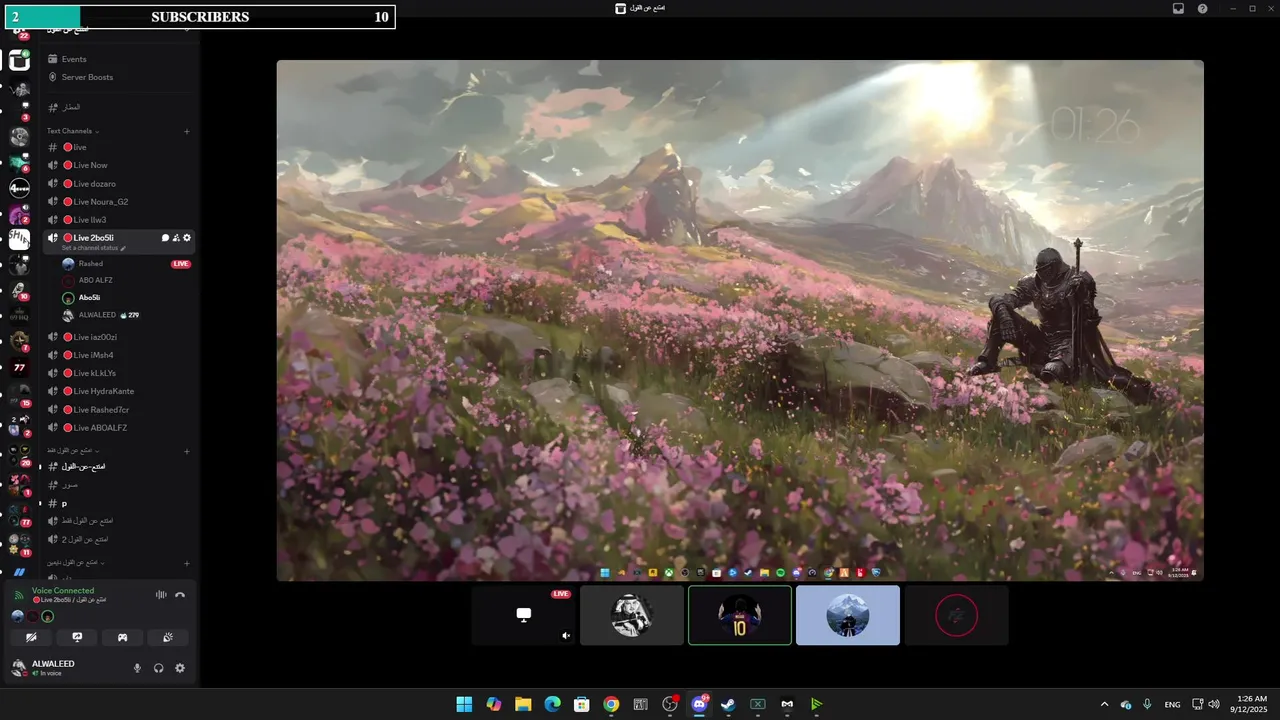Screen dimensions: 1280x720
Task: Deafen with the headphones icon
Action: coord(159,668)
